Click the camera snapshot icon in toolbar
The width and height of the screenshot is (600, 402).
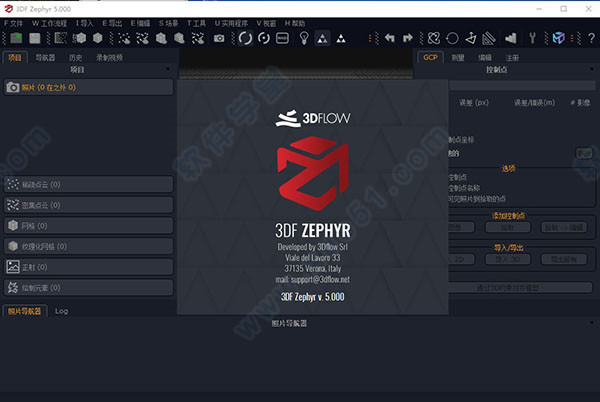[x=219, y=38]
